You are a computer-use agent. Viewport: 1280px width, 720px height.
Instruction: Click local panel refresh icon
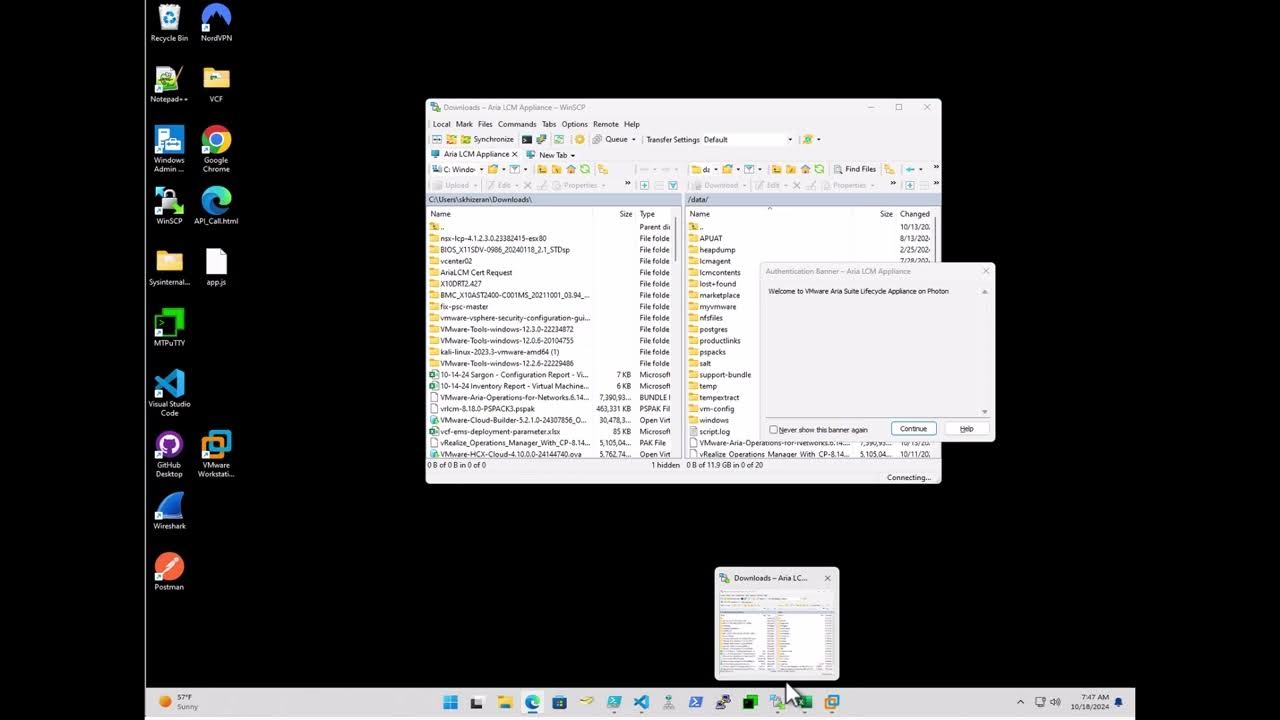click(x=585, y=169)
